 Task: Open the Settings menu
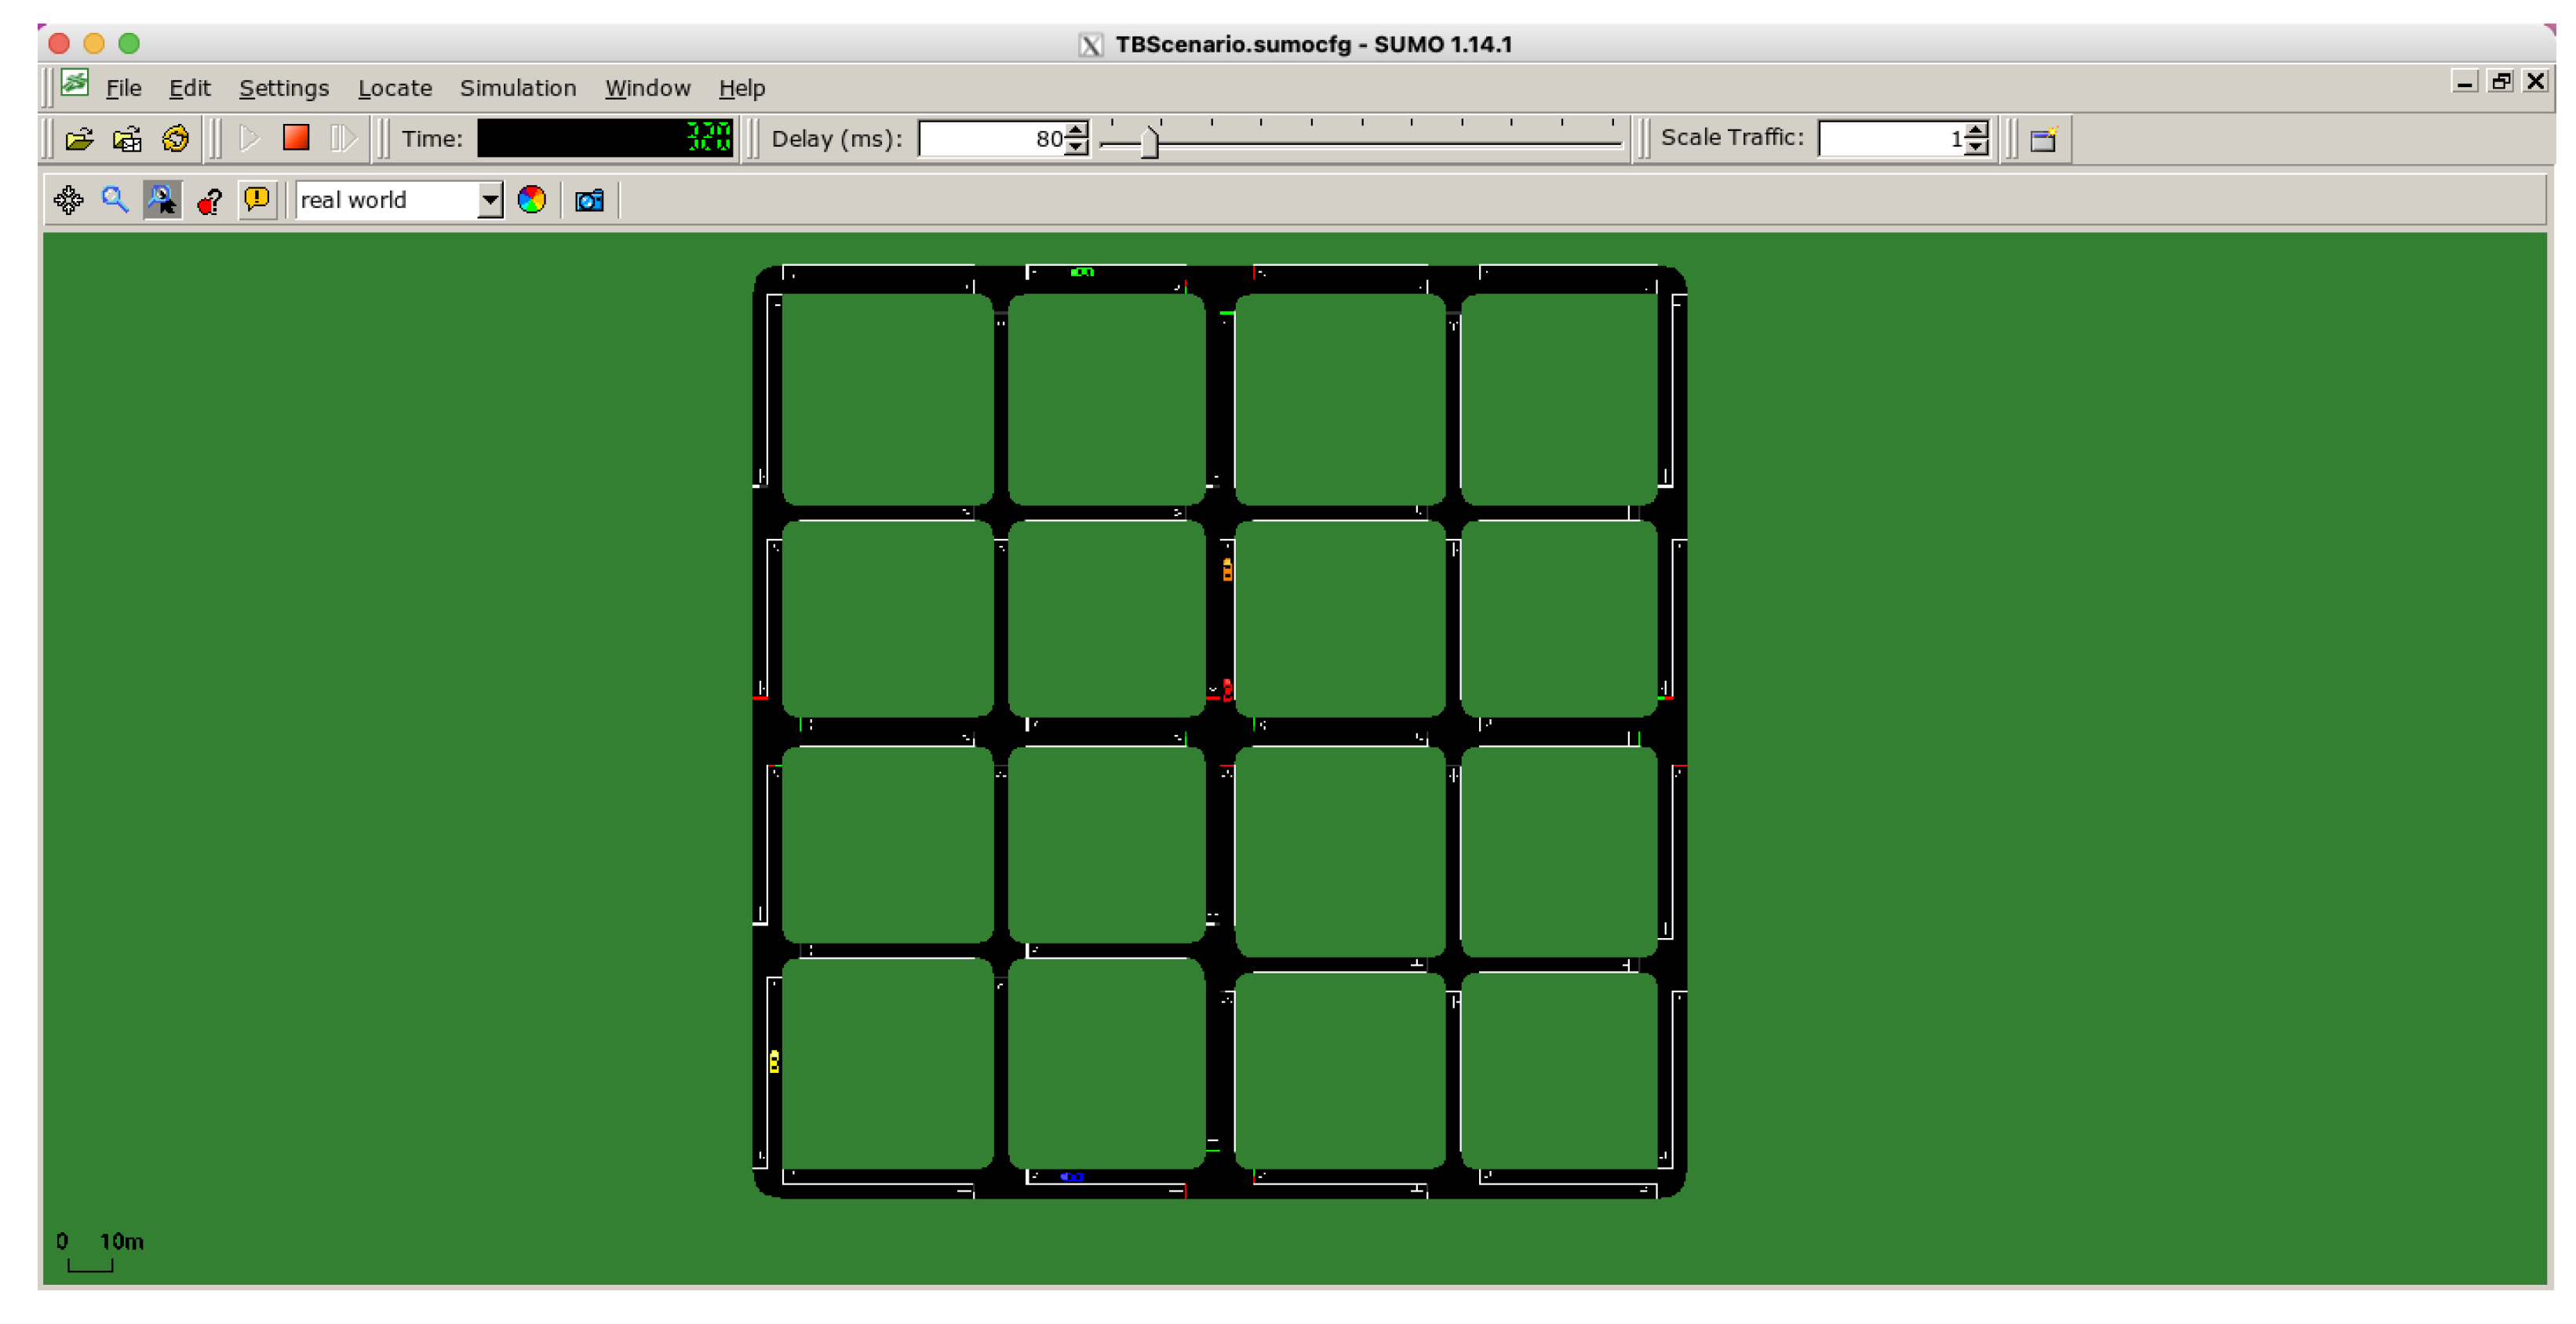click(x=284, y=88)
